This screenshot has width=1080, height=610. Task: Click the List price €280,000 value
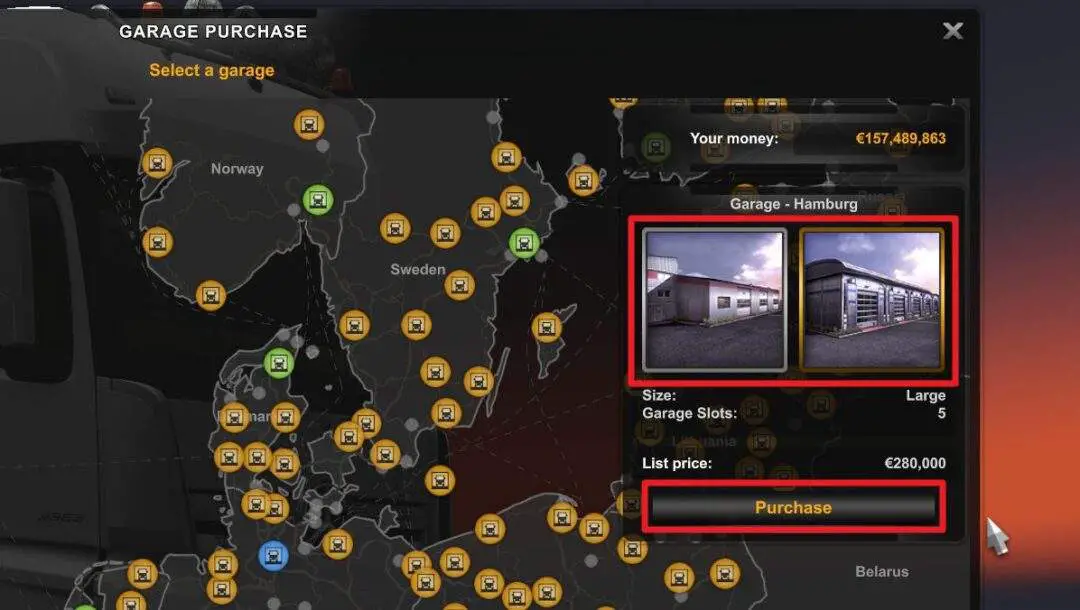click(915, 463)
